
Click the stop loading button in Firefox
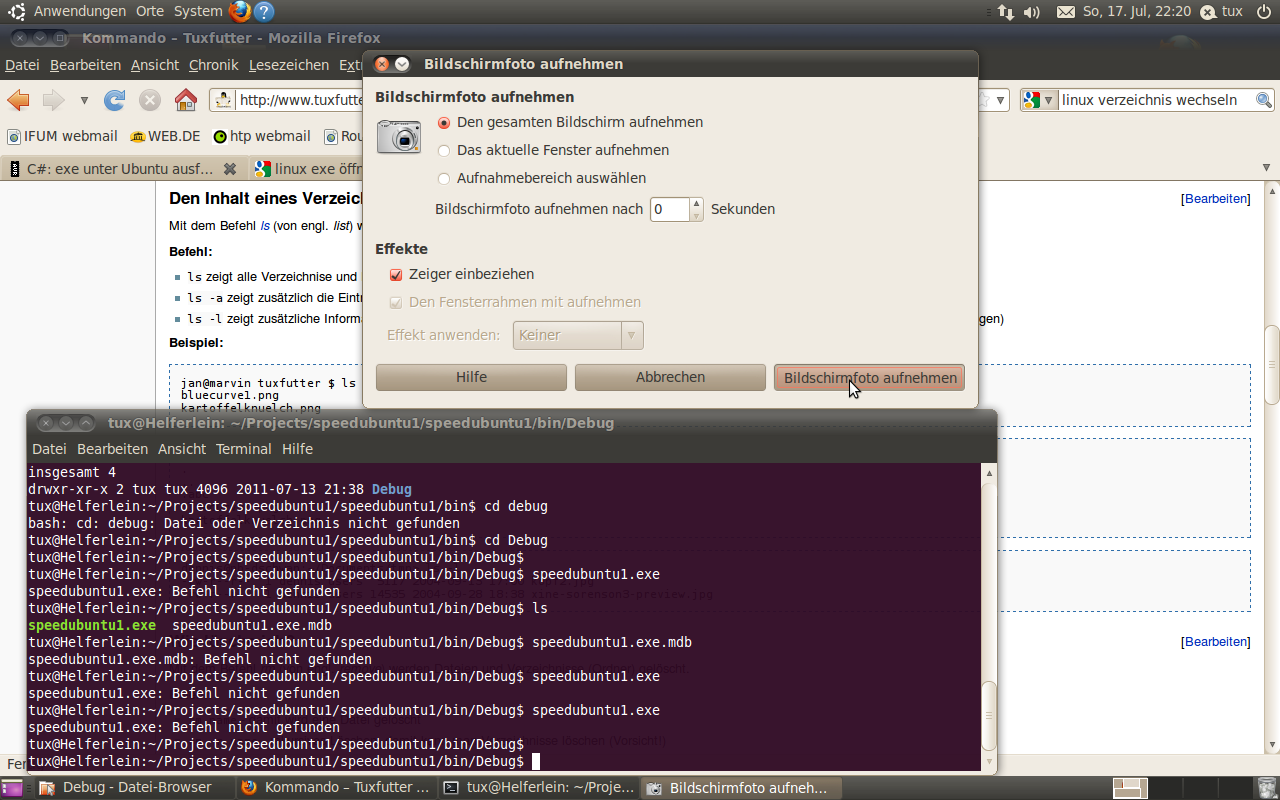click(150, 100)
